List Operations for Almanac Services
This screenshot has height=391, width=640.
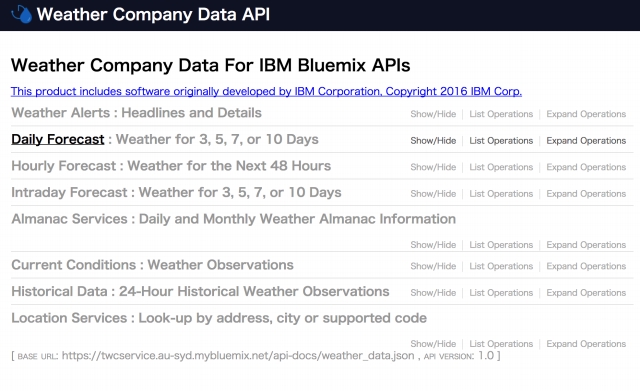[501, 244]
